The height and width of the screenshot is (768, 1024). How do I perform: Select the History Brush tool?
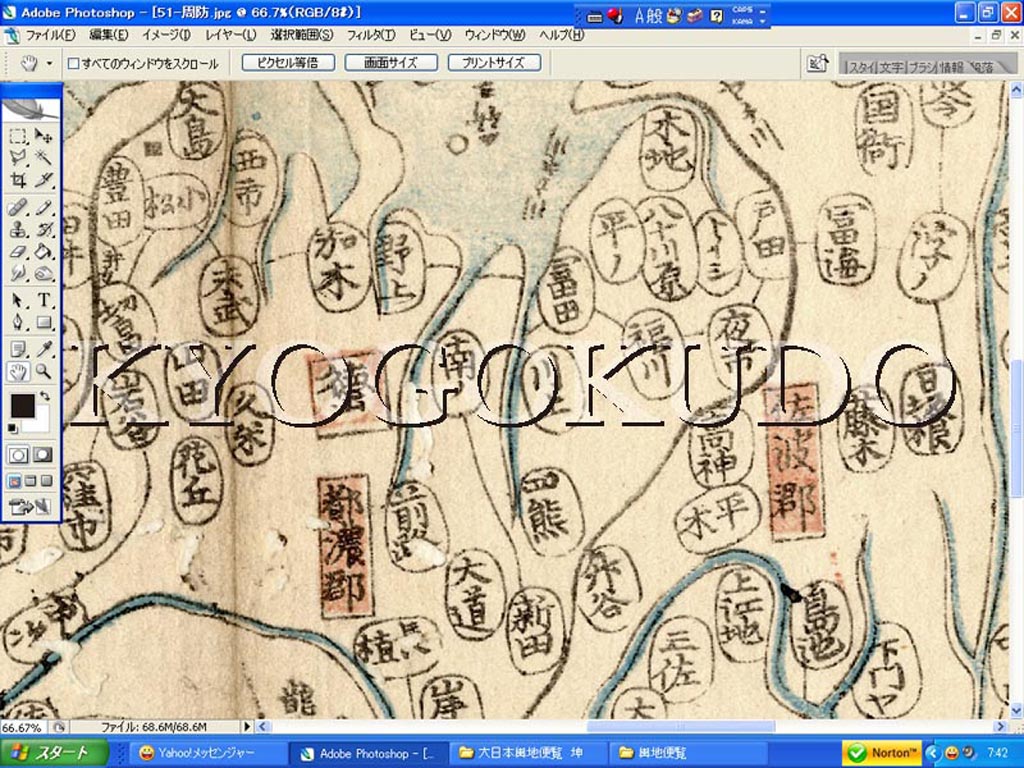click(x=43, y=229)
